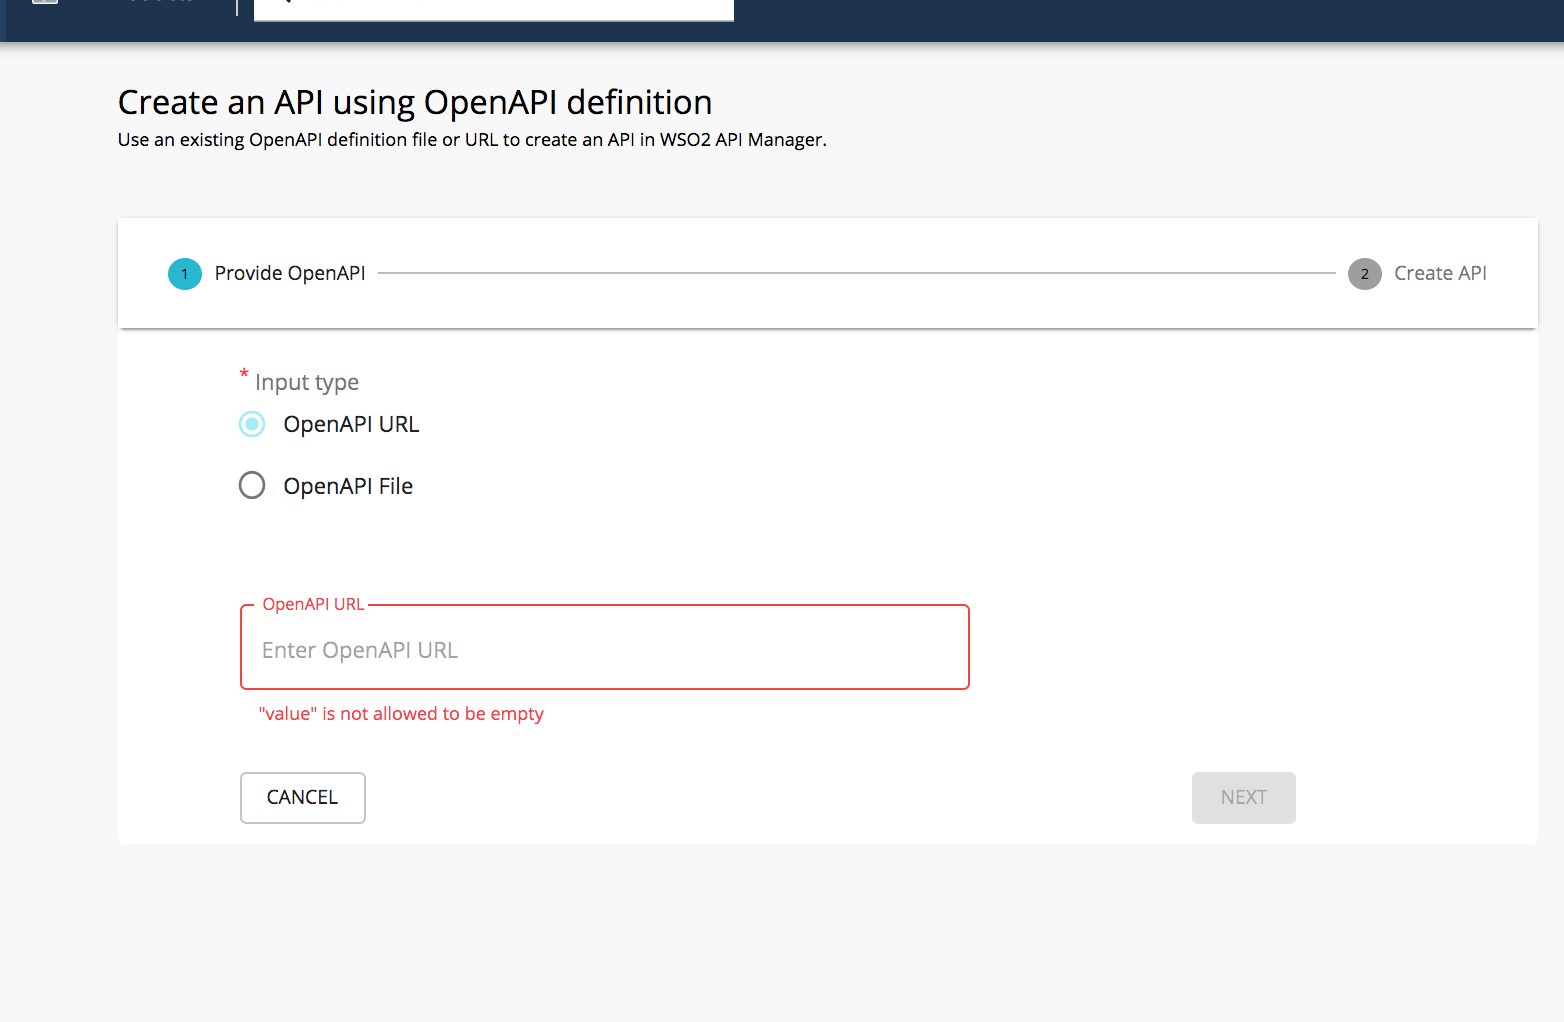Click the OpenAPI URL option label

point(351,424)
